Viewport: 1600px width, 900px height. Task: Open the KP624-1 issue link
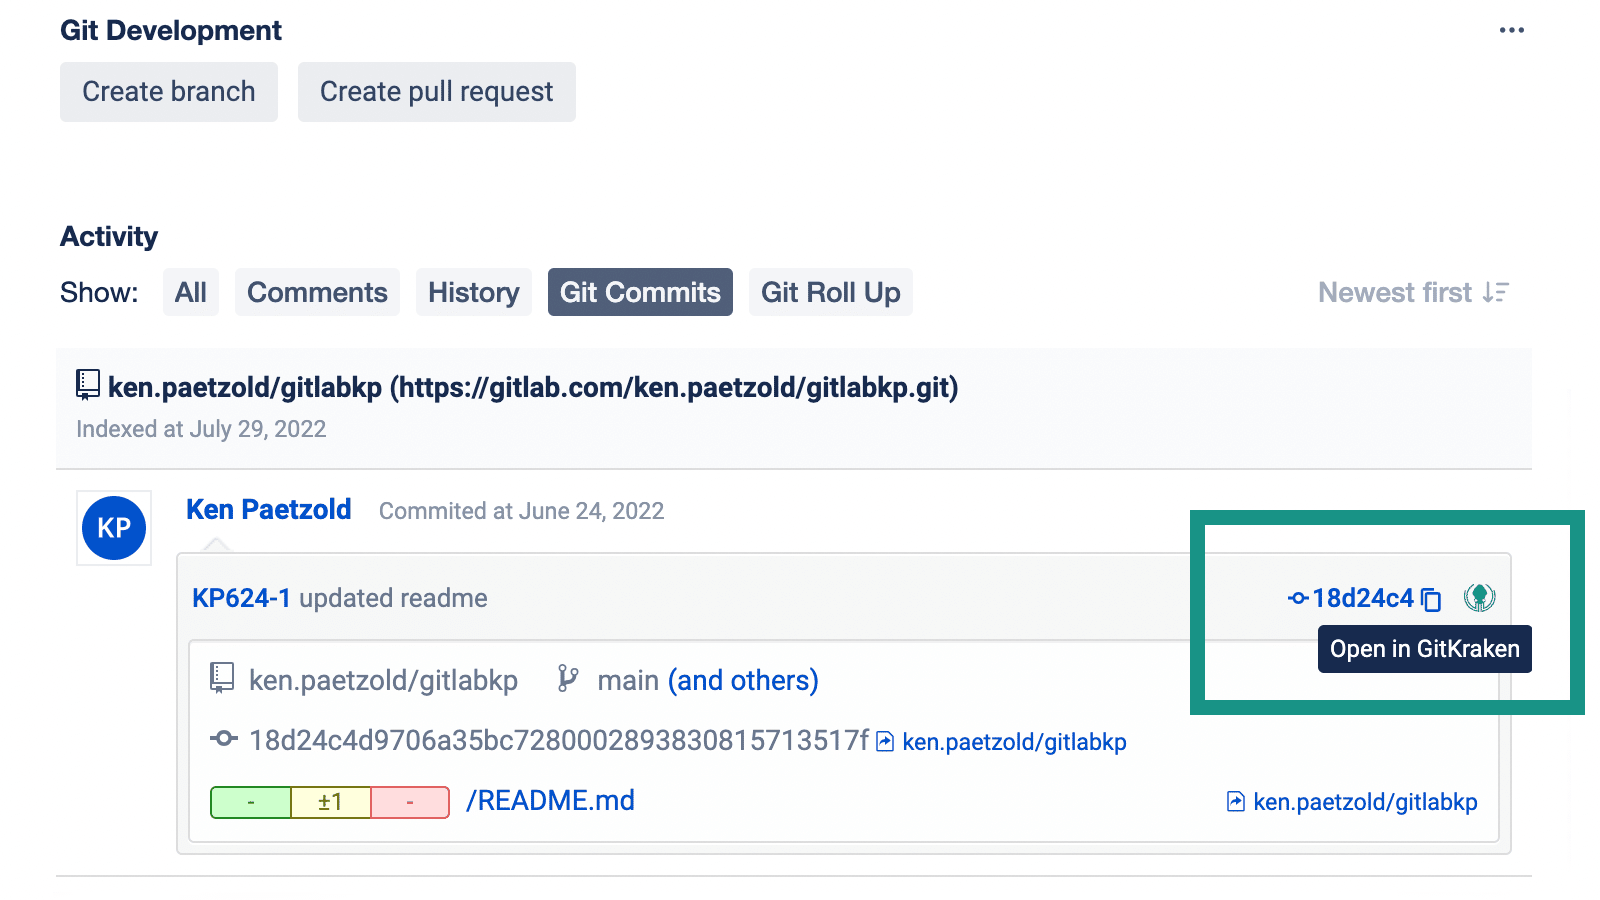[241, 598]
